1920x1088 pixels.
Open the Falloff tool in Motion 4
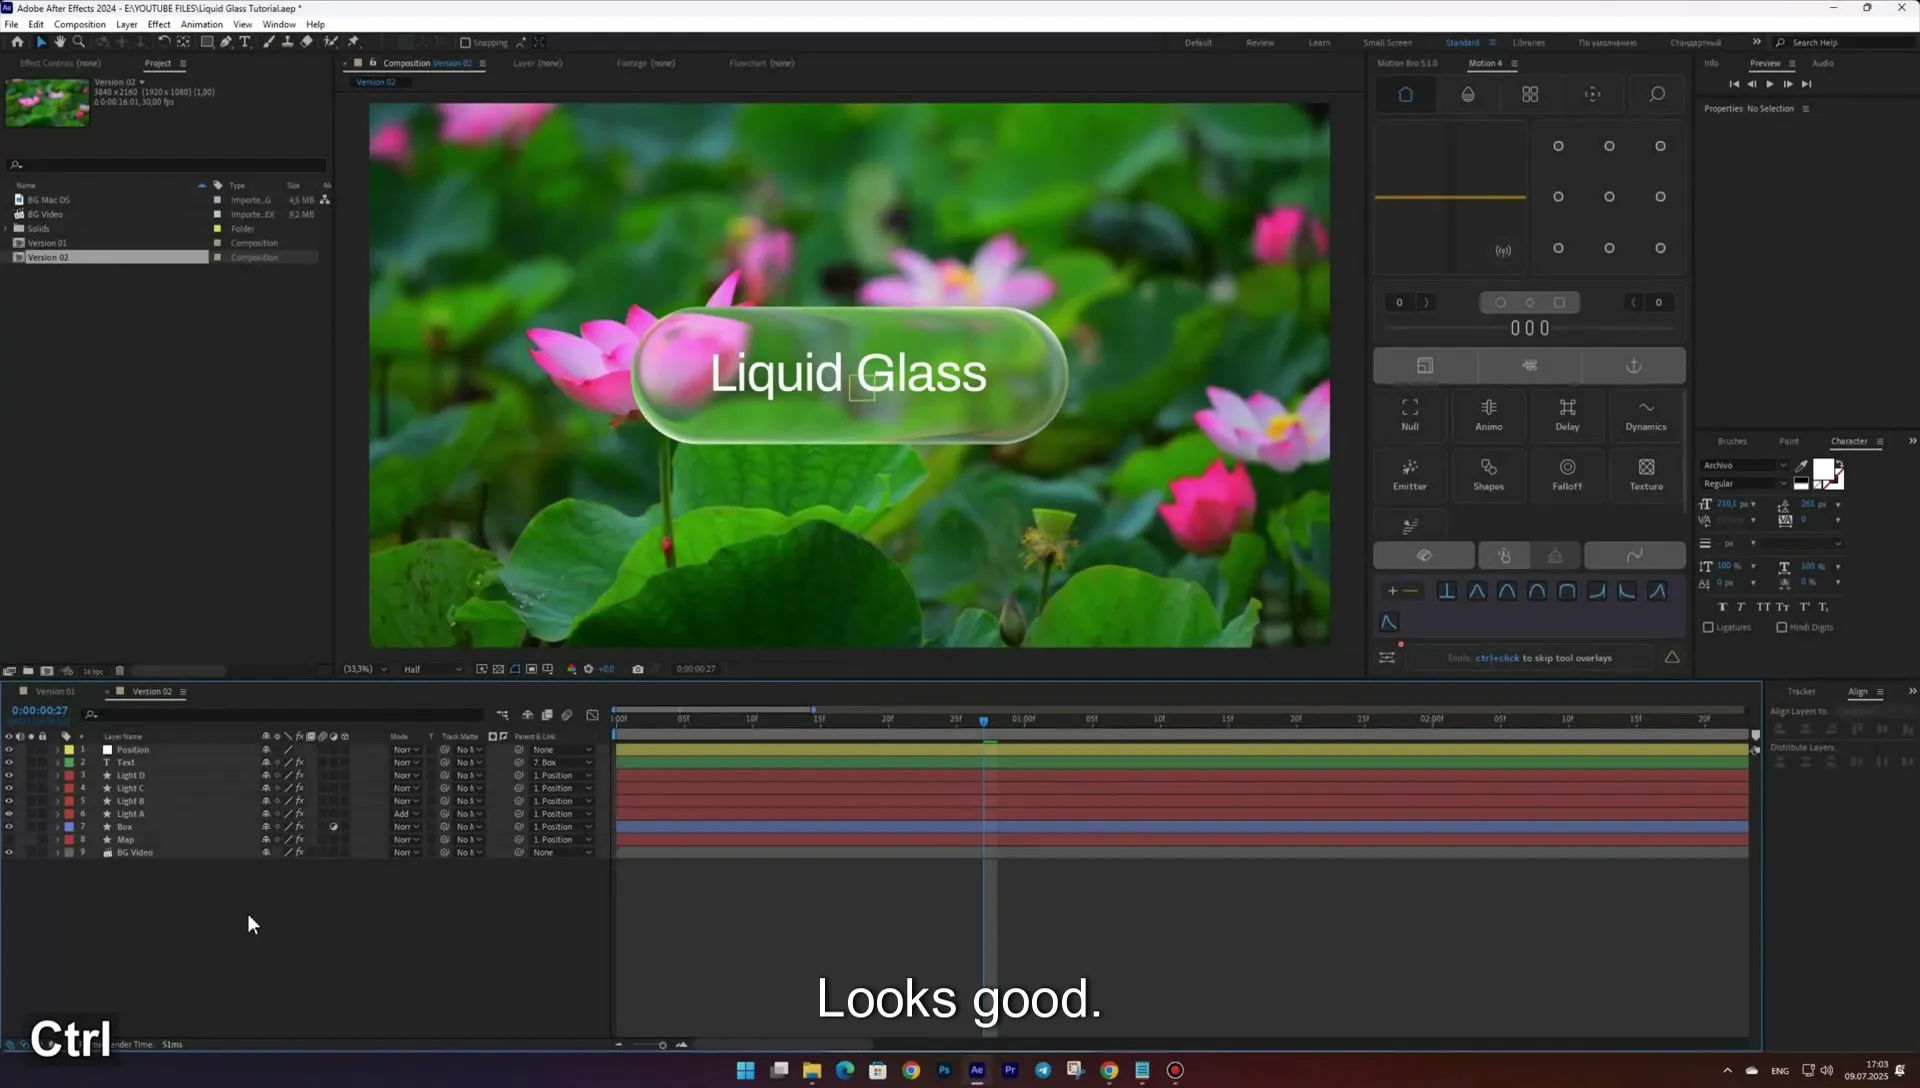[1567, 475]
